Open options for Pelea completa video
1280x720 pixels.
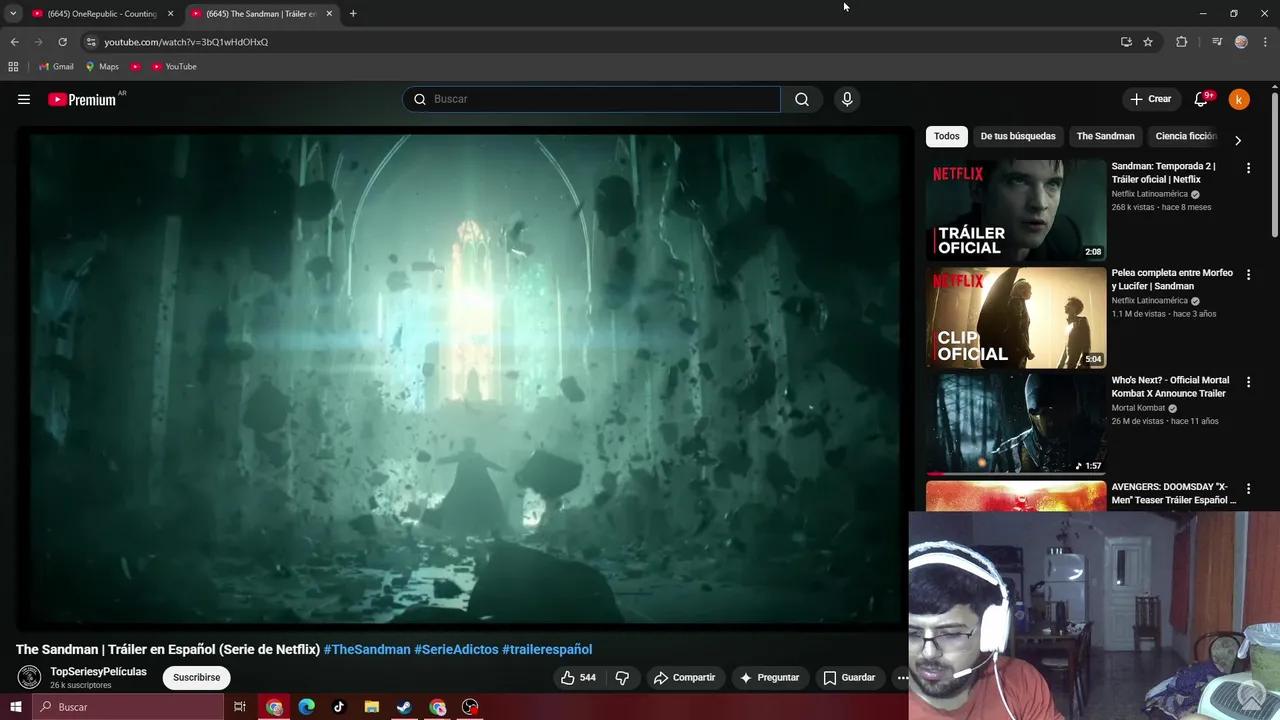[1248, 275]
